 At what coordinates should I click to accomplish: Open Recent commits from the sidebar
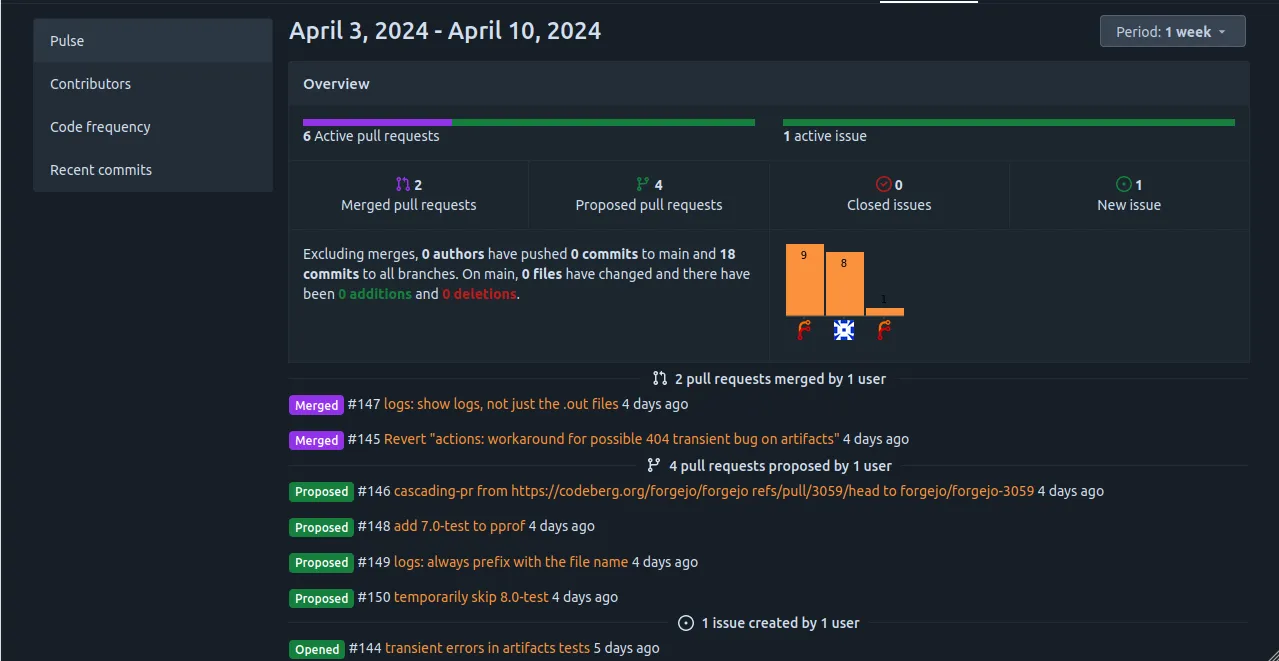(100, 170)
